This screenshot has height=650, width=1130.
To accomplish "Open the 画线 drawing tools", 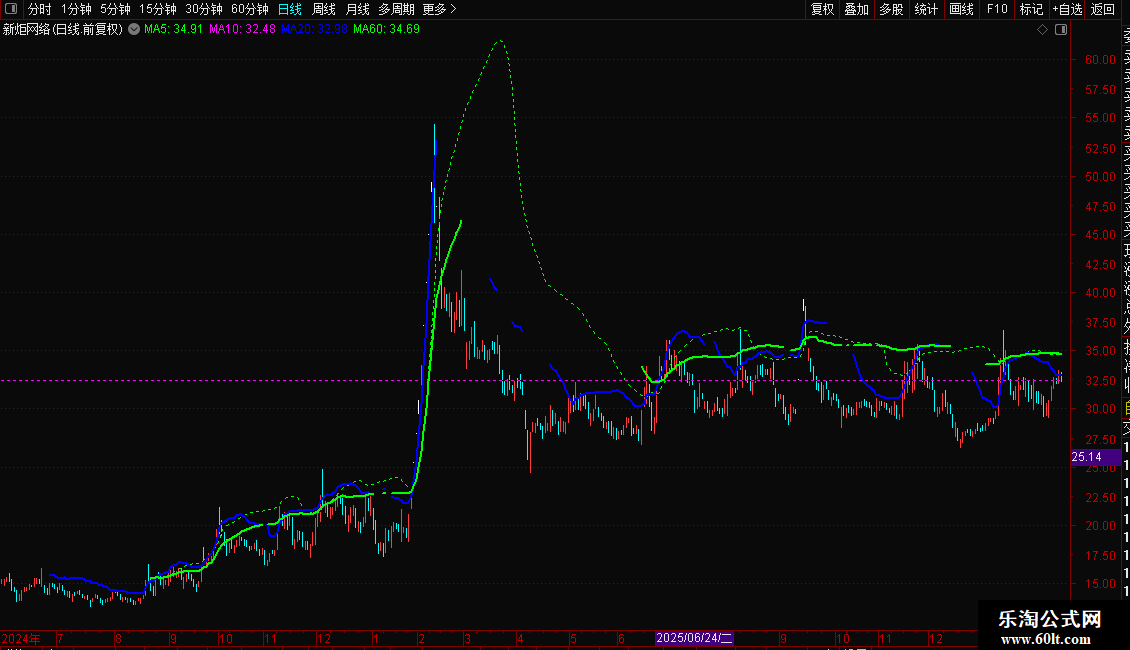I will 961,9.
